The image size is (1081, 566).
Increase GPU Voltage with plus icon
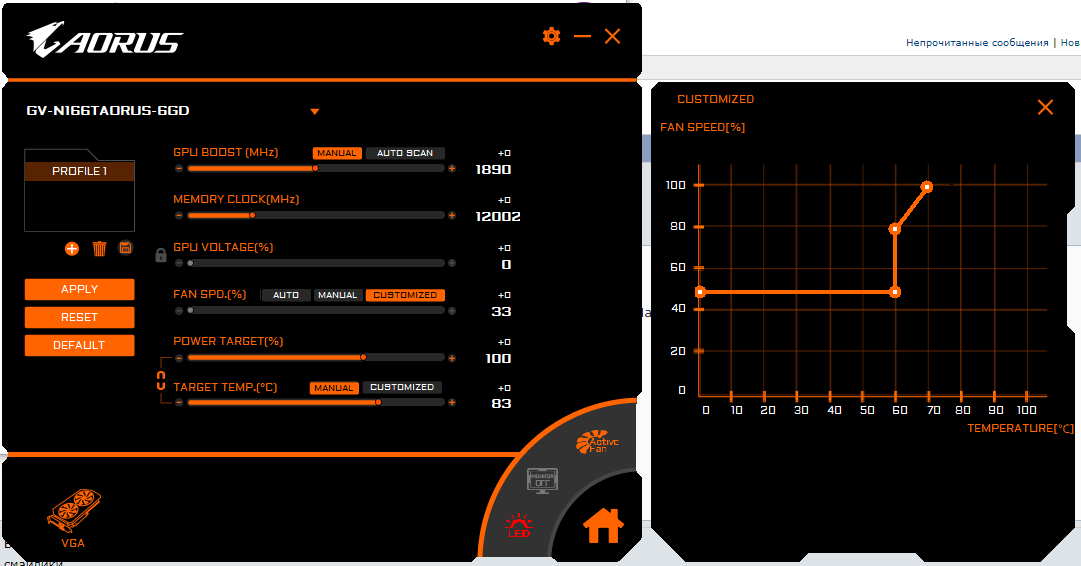[452, 263]
